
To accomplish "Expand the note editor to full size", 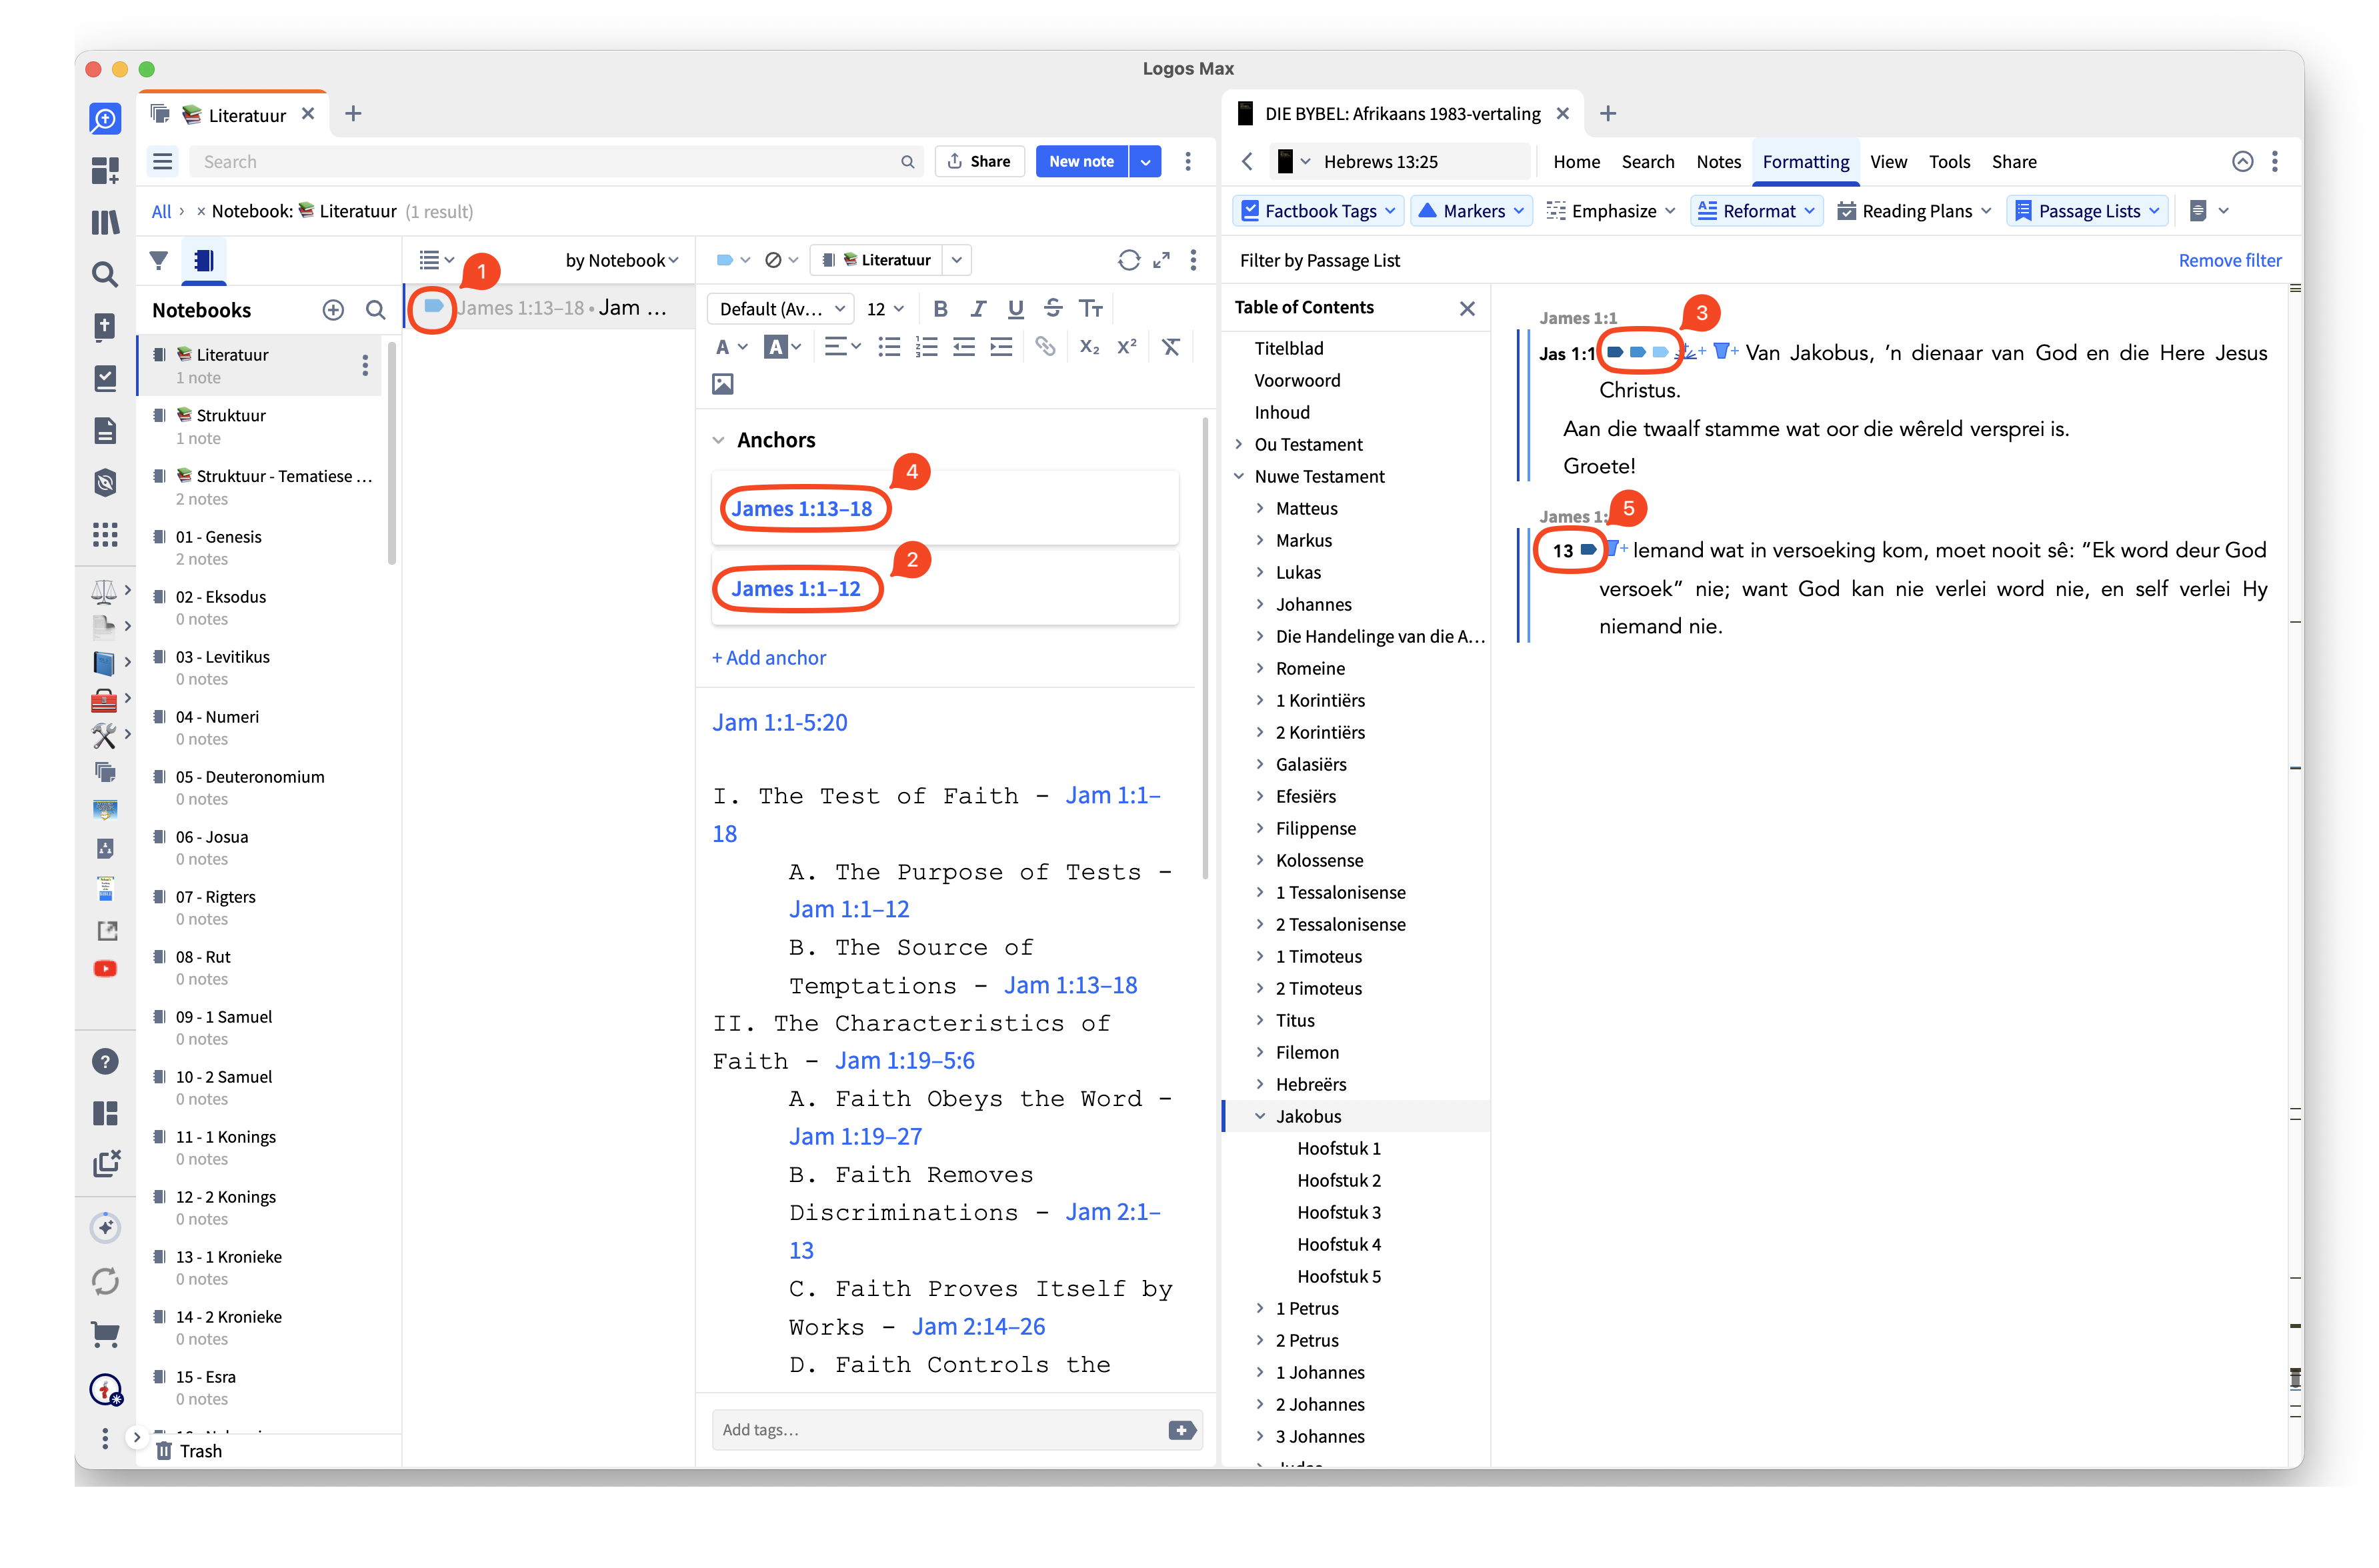I will pyautogui.click(x=1161, y=260).
